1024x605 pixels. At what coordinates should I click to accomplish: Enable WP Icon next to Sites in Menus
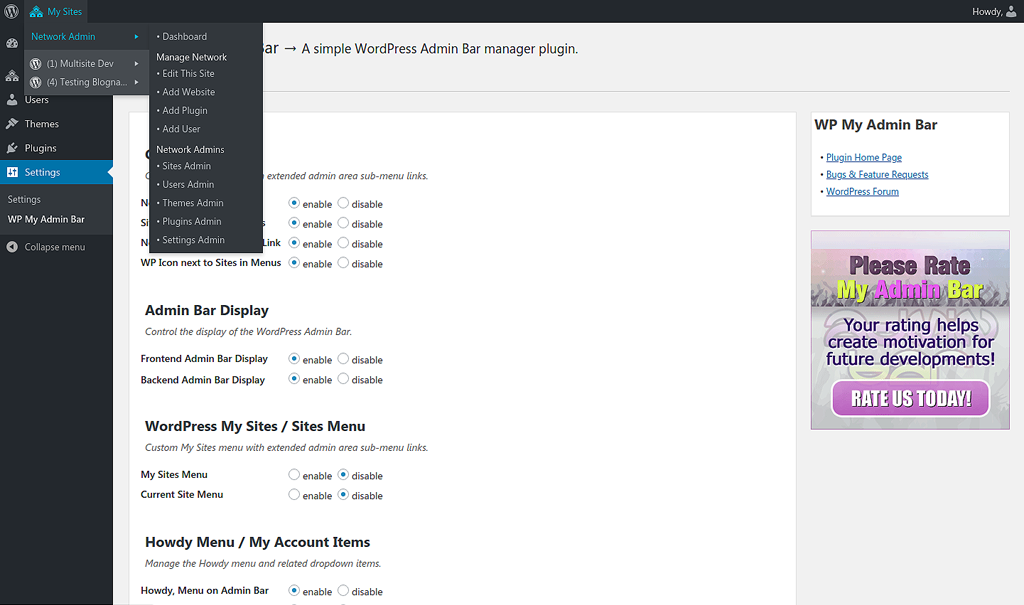(294, 263)
